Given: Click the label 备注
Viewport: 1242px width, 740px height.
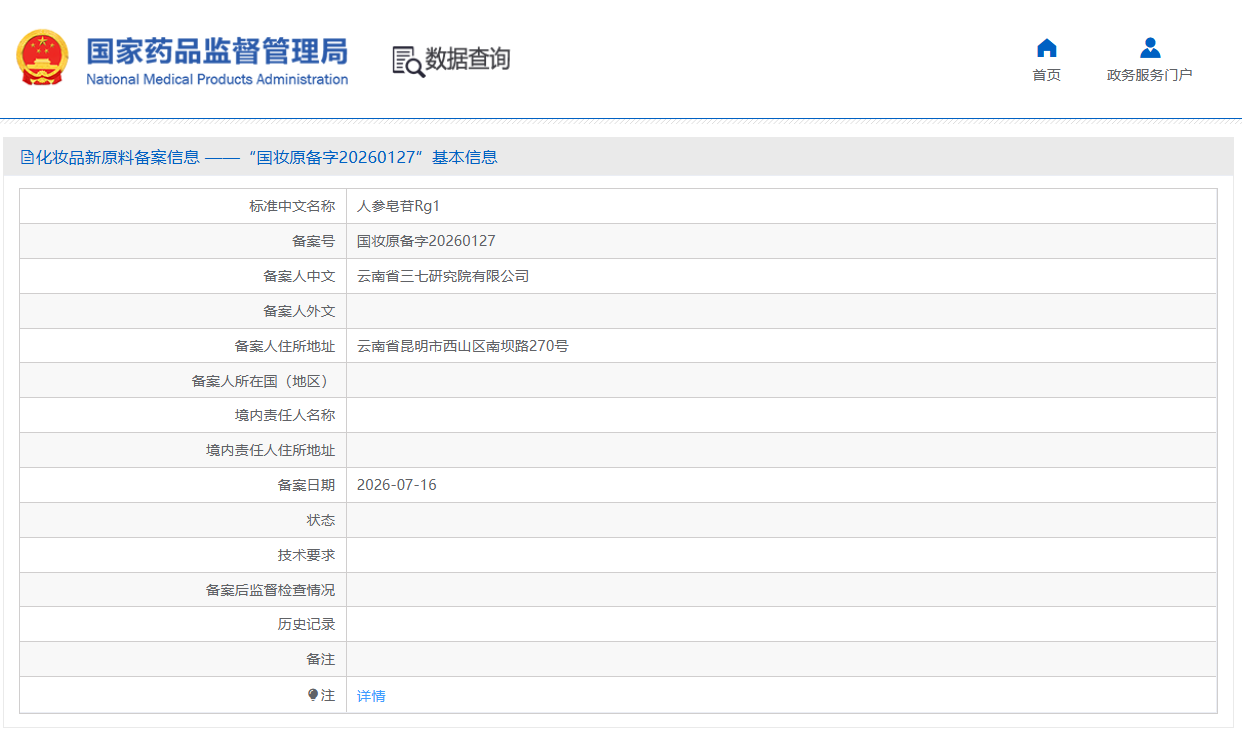Looking at the screenshot, I should click(321, 659).
